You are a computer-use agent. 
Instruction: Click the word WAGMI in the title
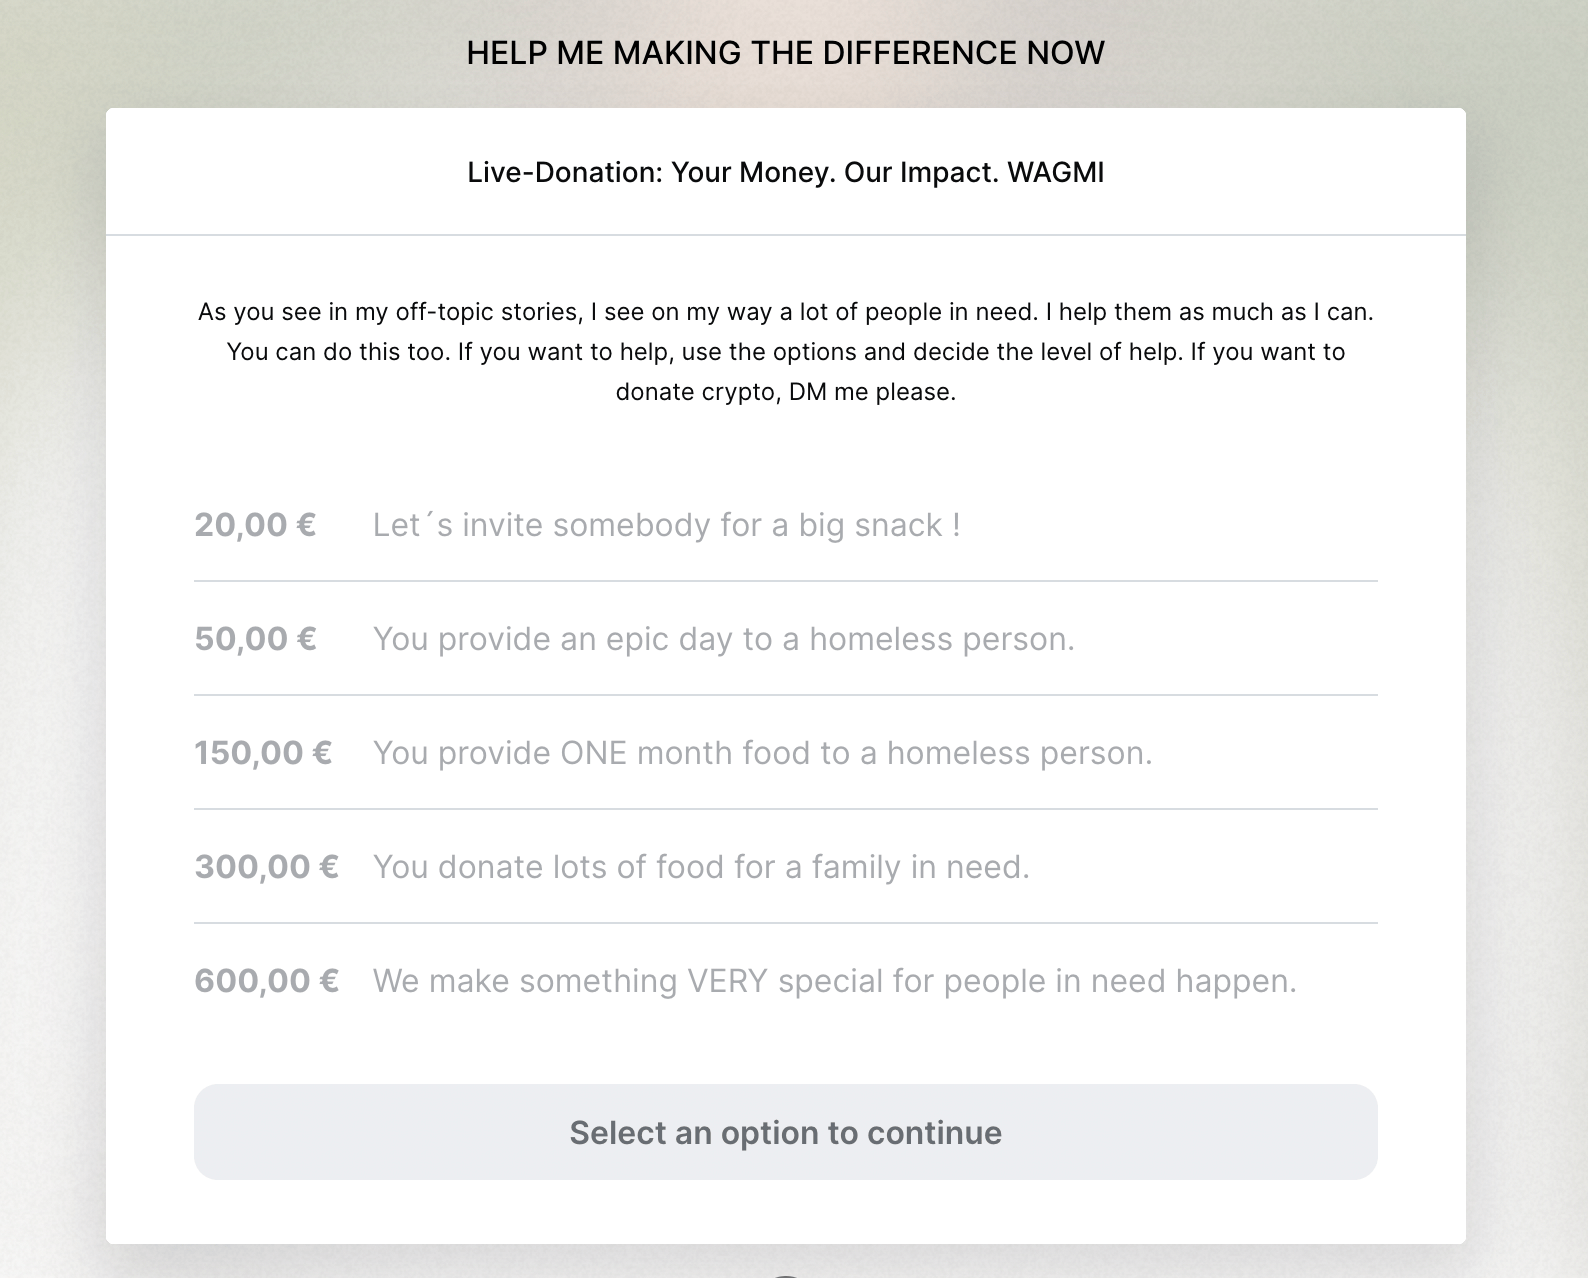[1056, 172]
